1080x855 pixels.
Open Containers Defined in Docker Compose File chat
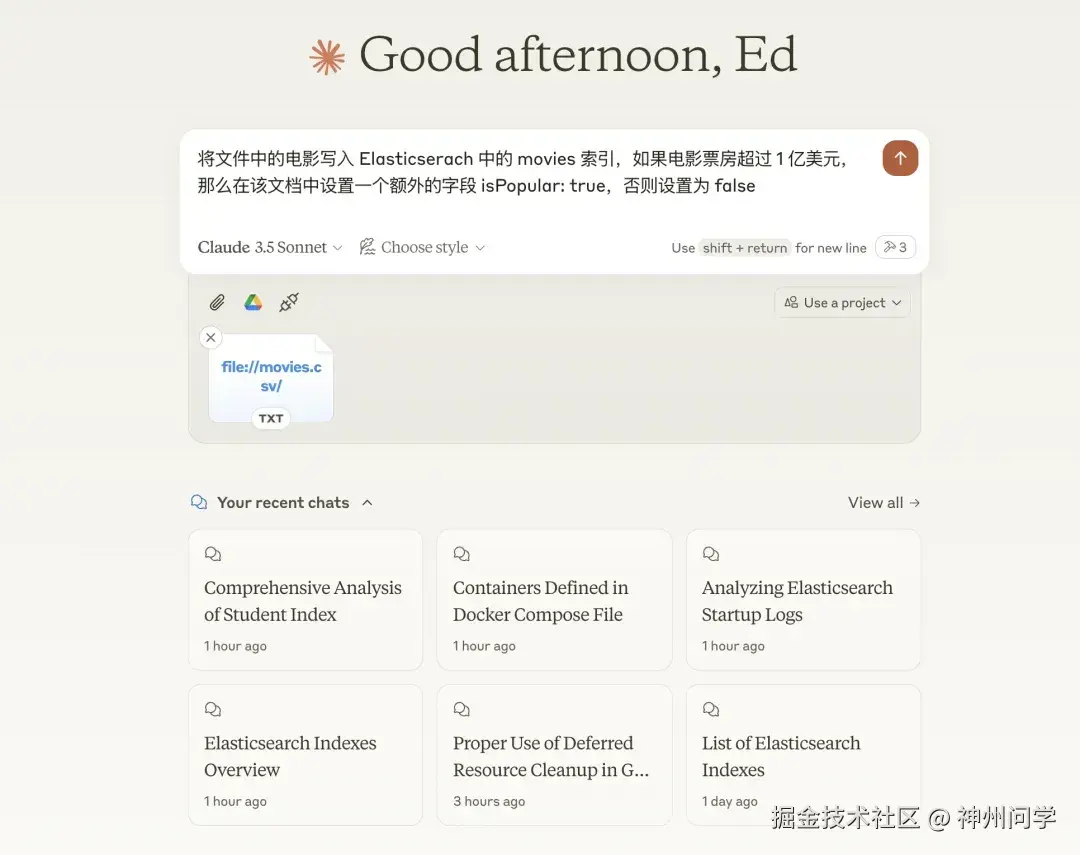[554, 599]
